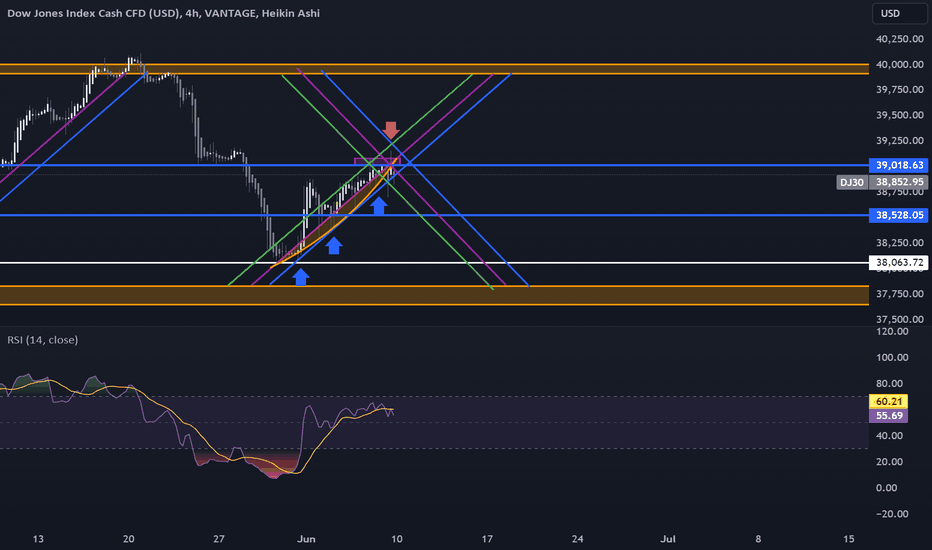This screenshot has width=932, height=550.
Task: Click the 39,250.00 price axis label
Action: [x=899, y=140]
